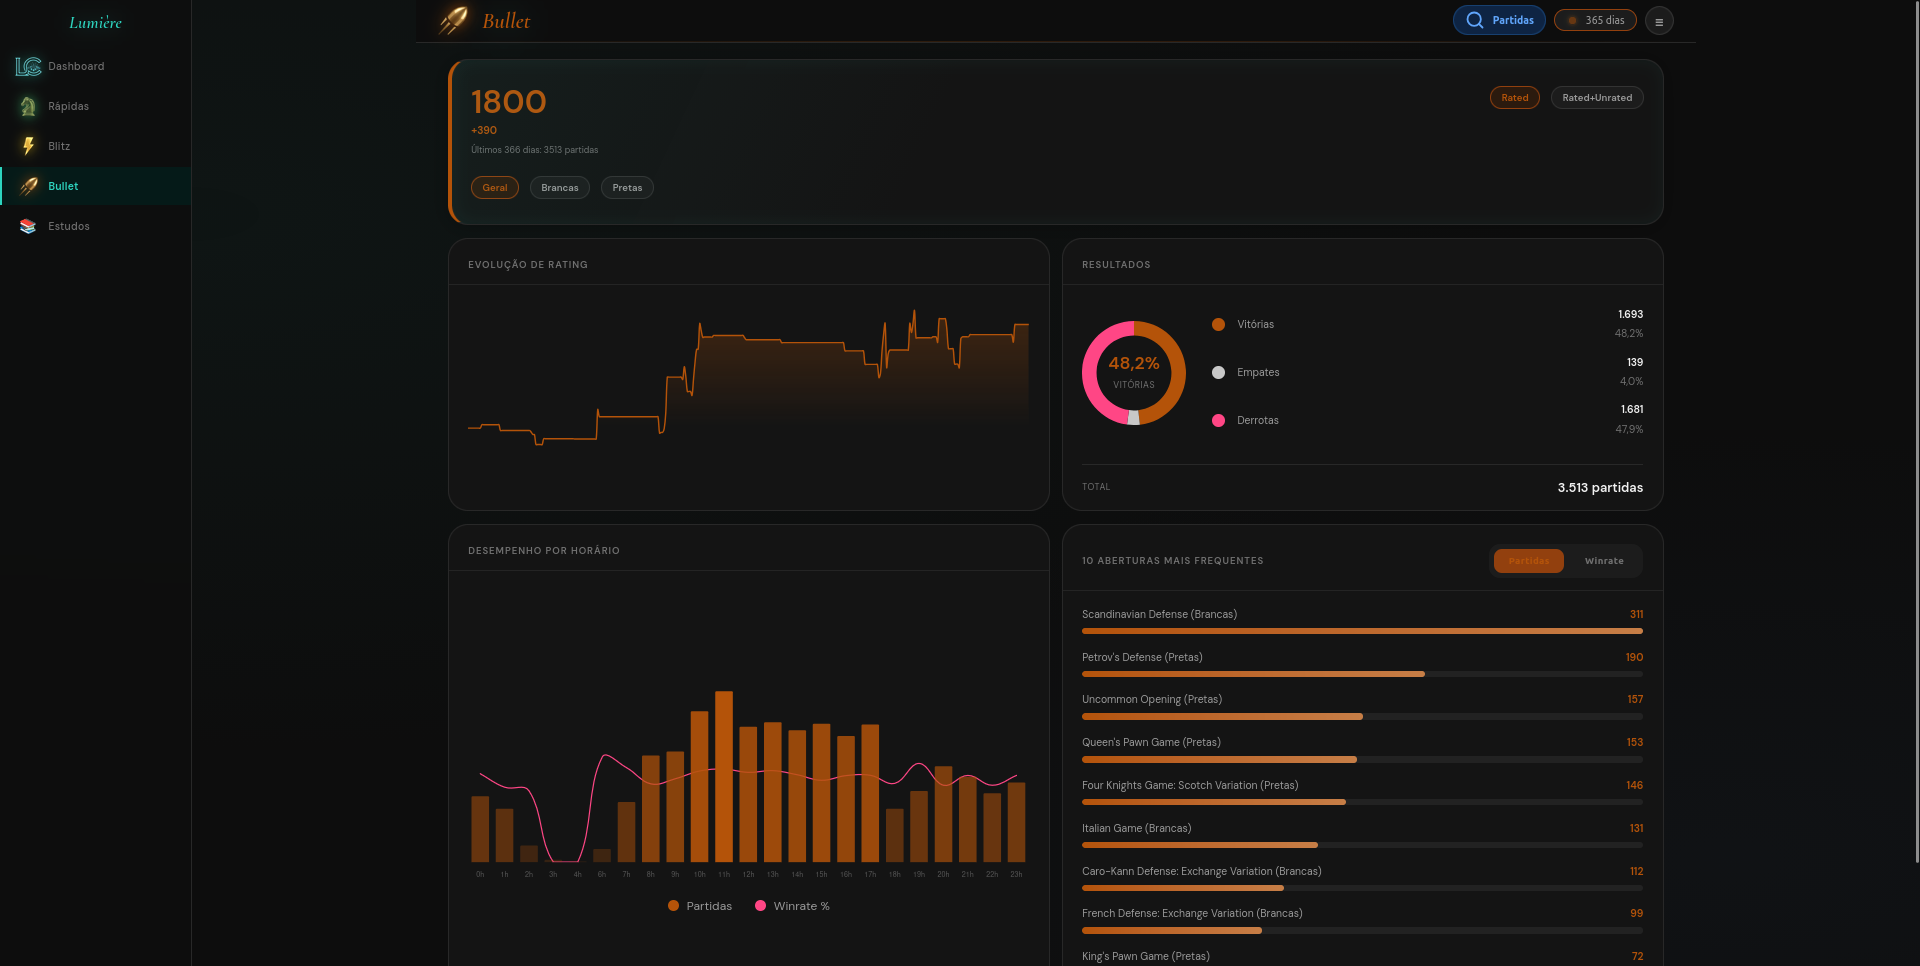Click Queen's Pawn Game (Pretas) row
Screen dimensions: 1920x966
[x=1362, y=749]
